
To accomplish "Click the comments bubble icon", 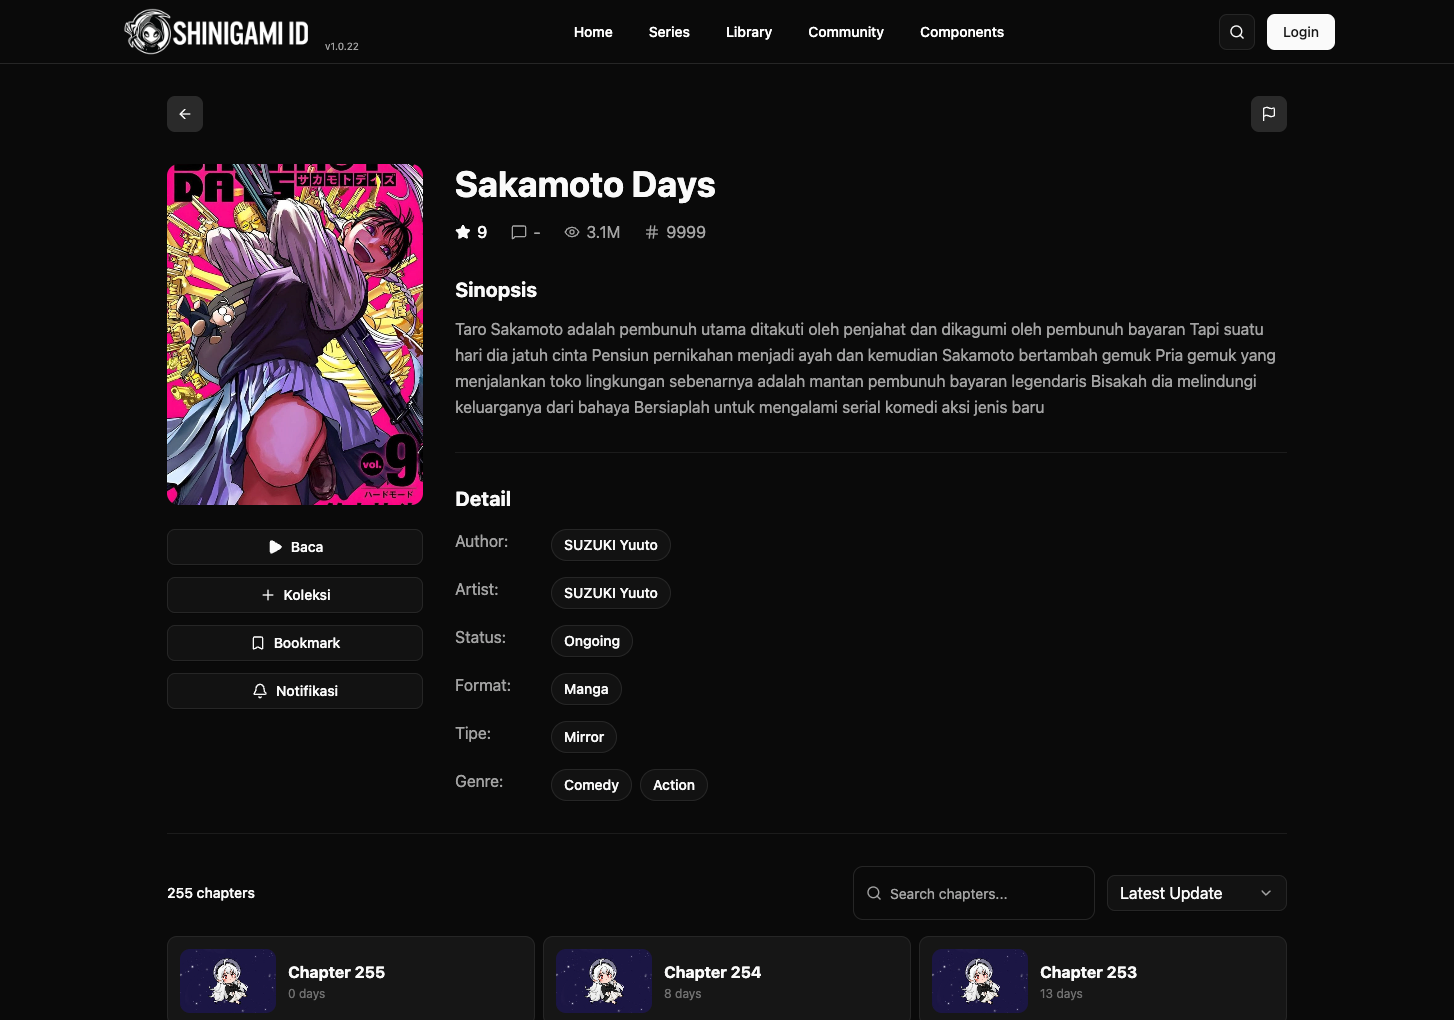I will [x=519, y=232].
